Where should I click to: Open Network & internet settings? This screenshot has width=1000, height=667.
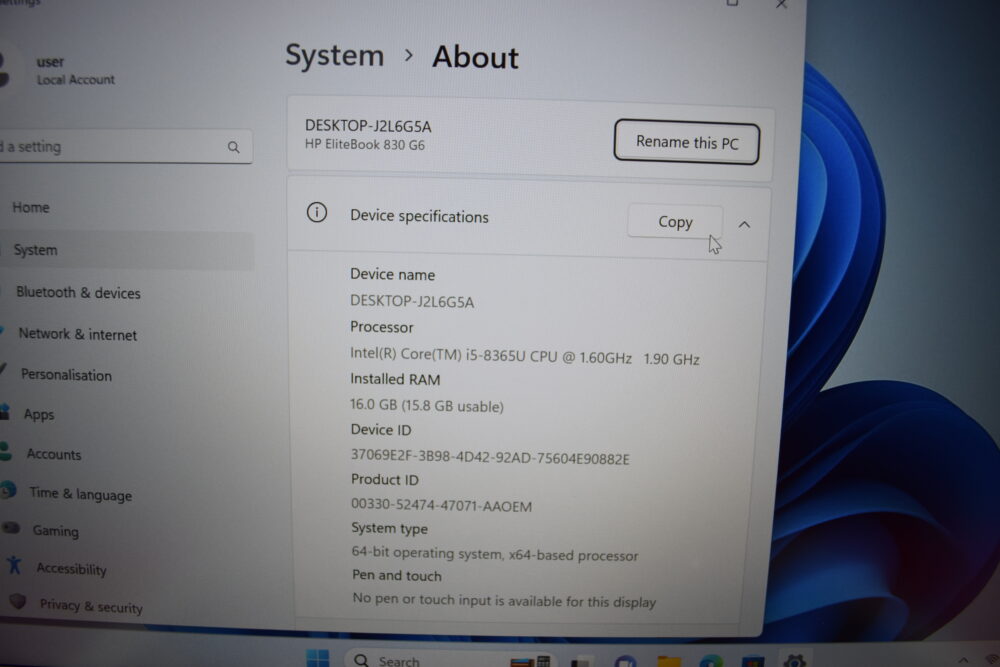click(x=78, y=334)
